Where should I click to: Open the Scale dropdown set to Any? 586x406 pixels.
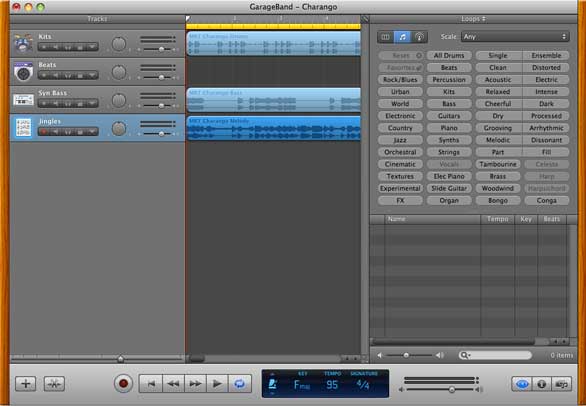(x=515, y=37)
